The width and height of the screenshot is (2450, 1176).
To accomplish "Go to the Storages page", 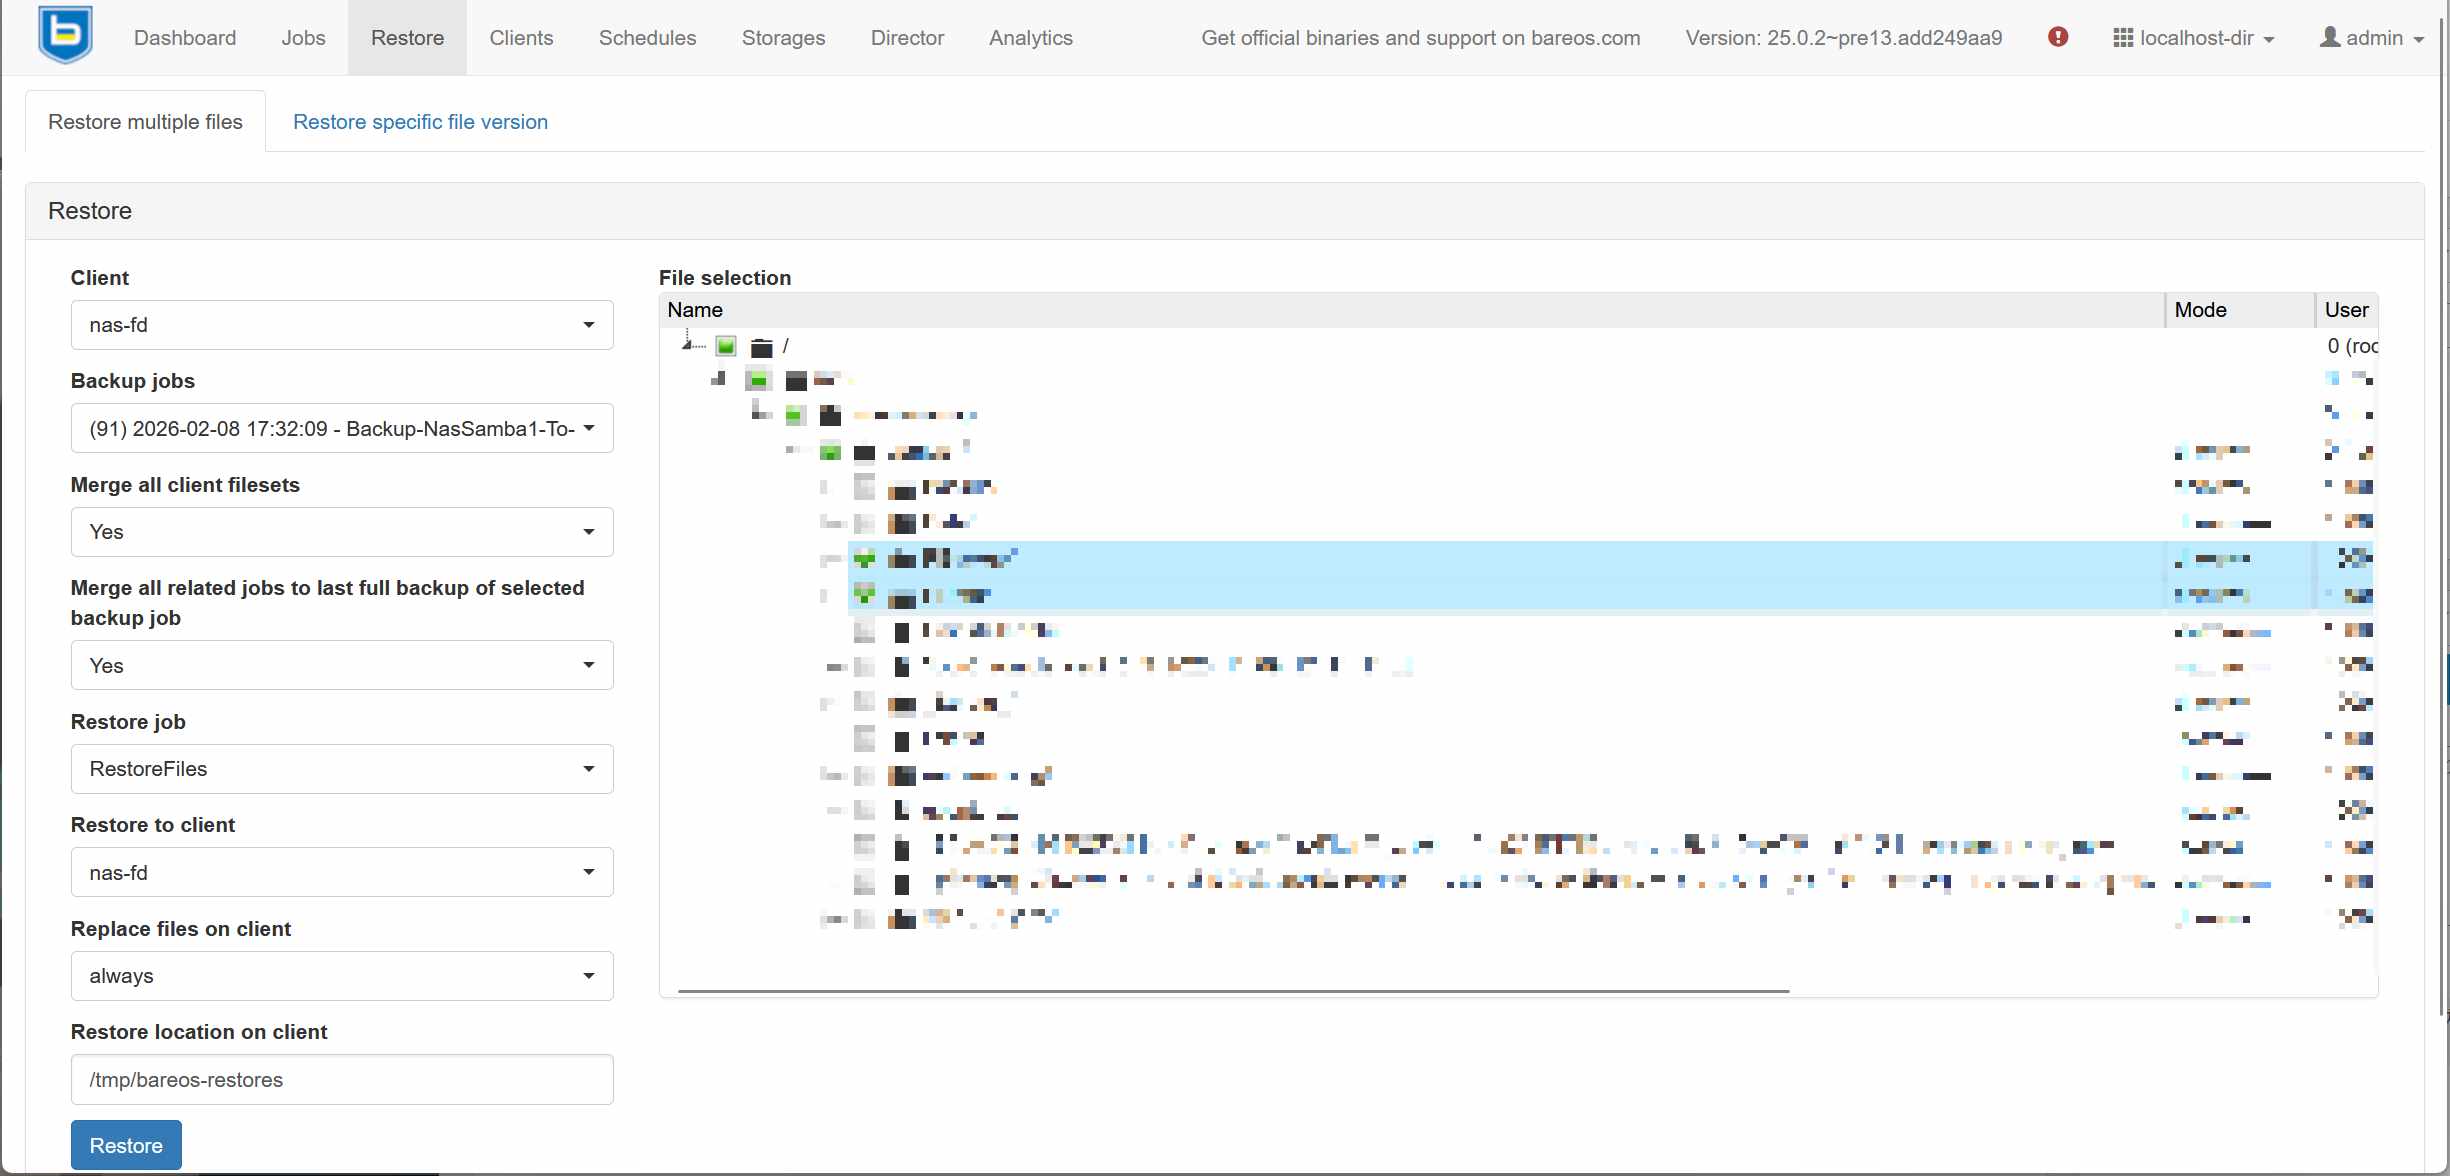I will (783, 38).
